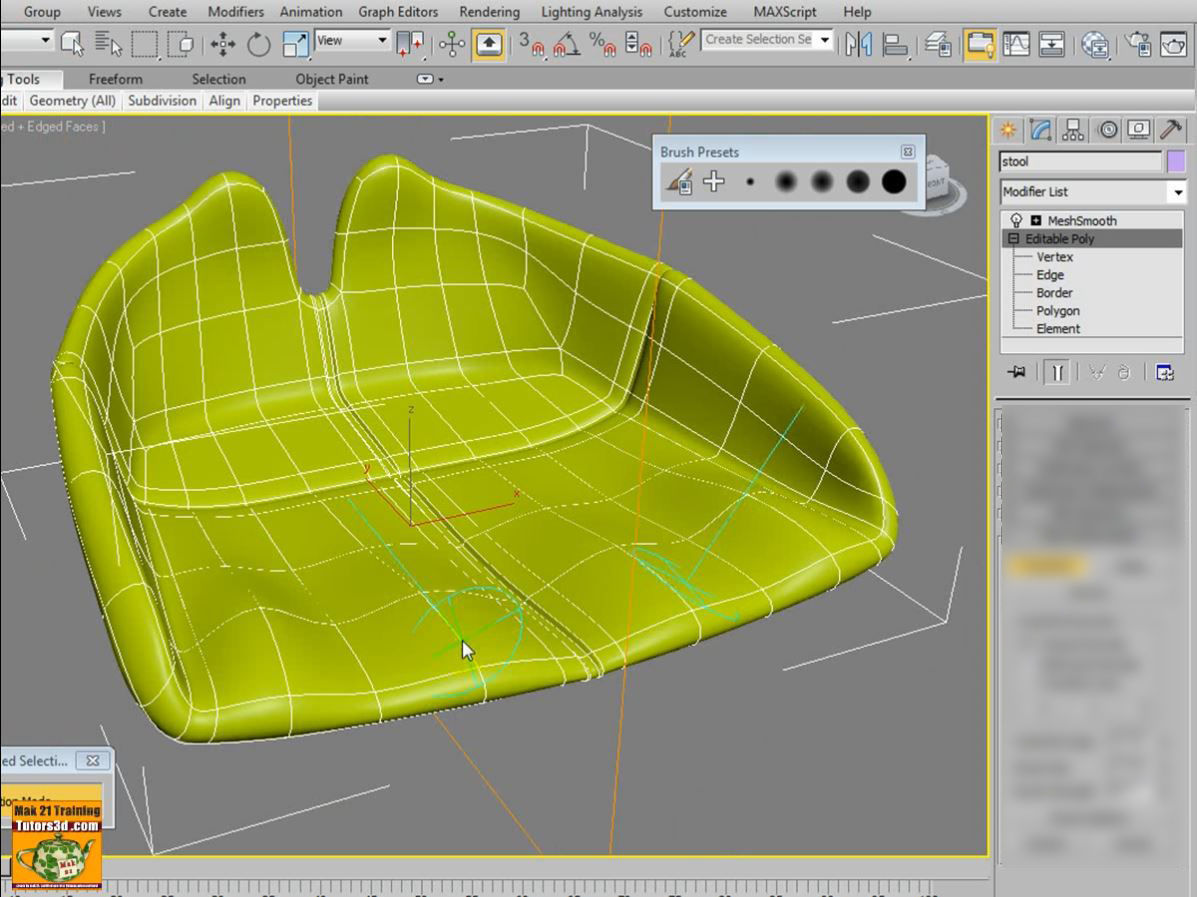1197x897 pixels.
Task: Select the Rotate tool in the toolbar
Action: tap(259, 44)
